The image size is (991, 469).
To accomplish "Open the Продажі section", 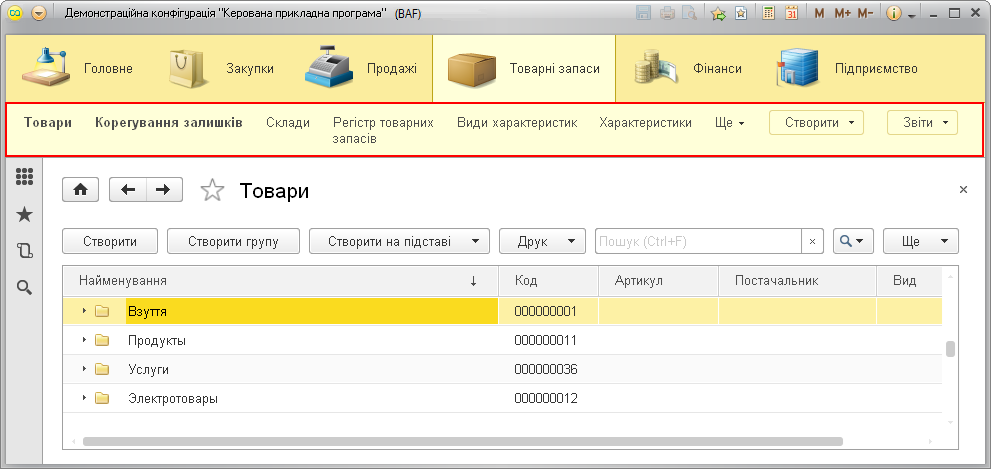I will (360, 68).
